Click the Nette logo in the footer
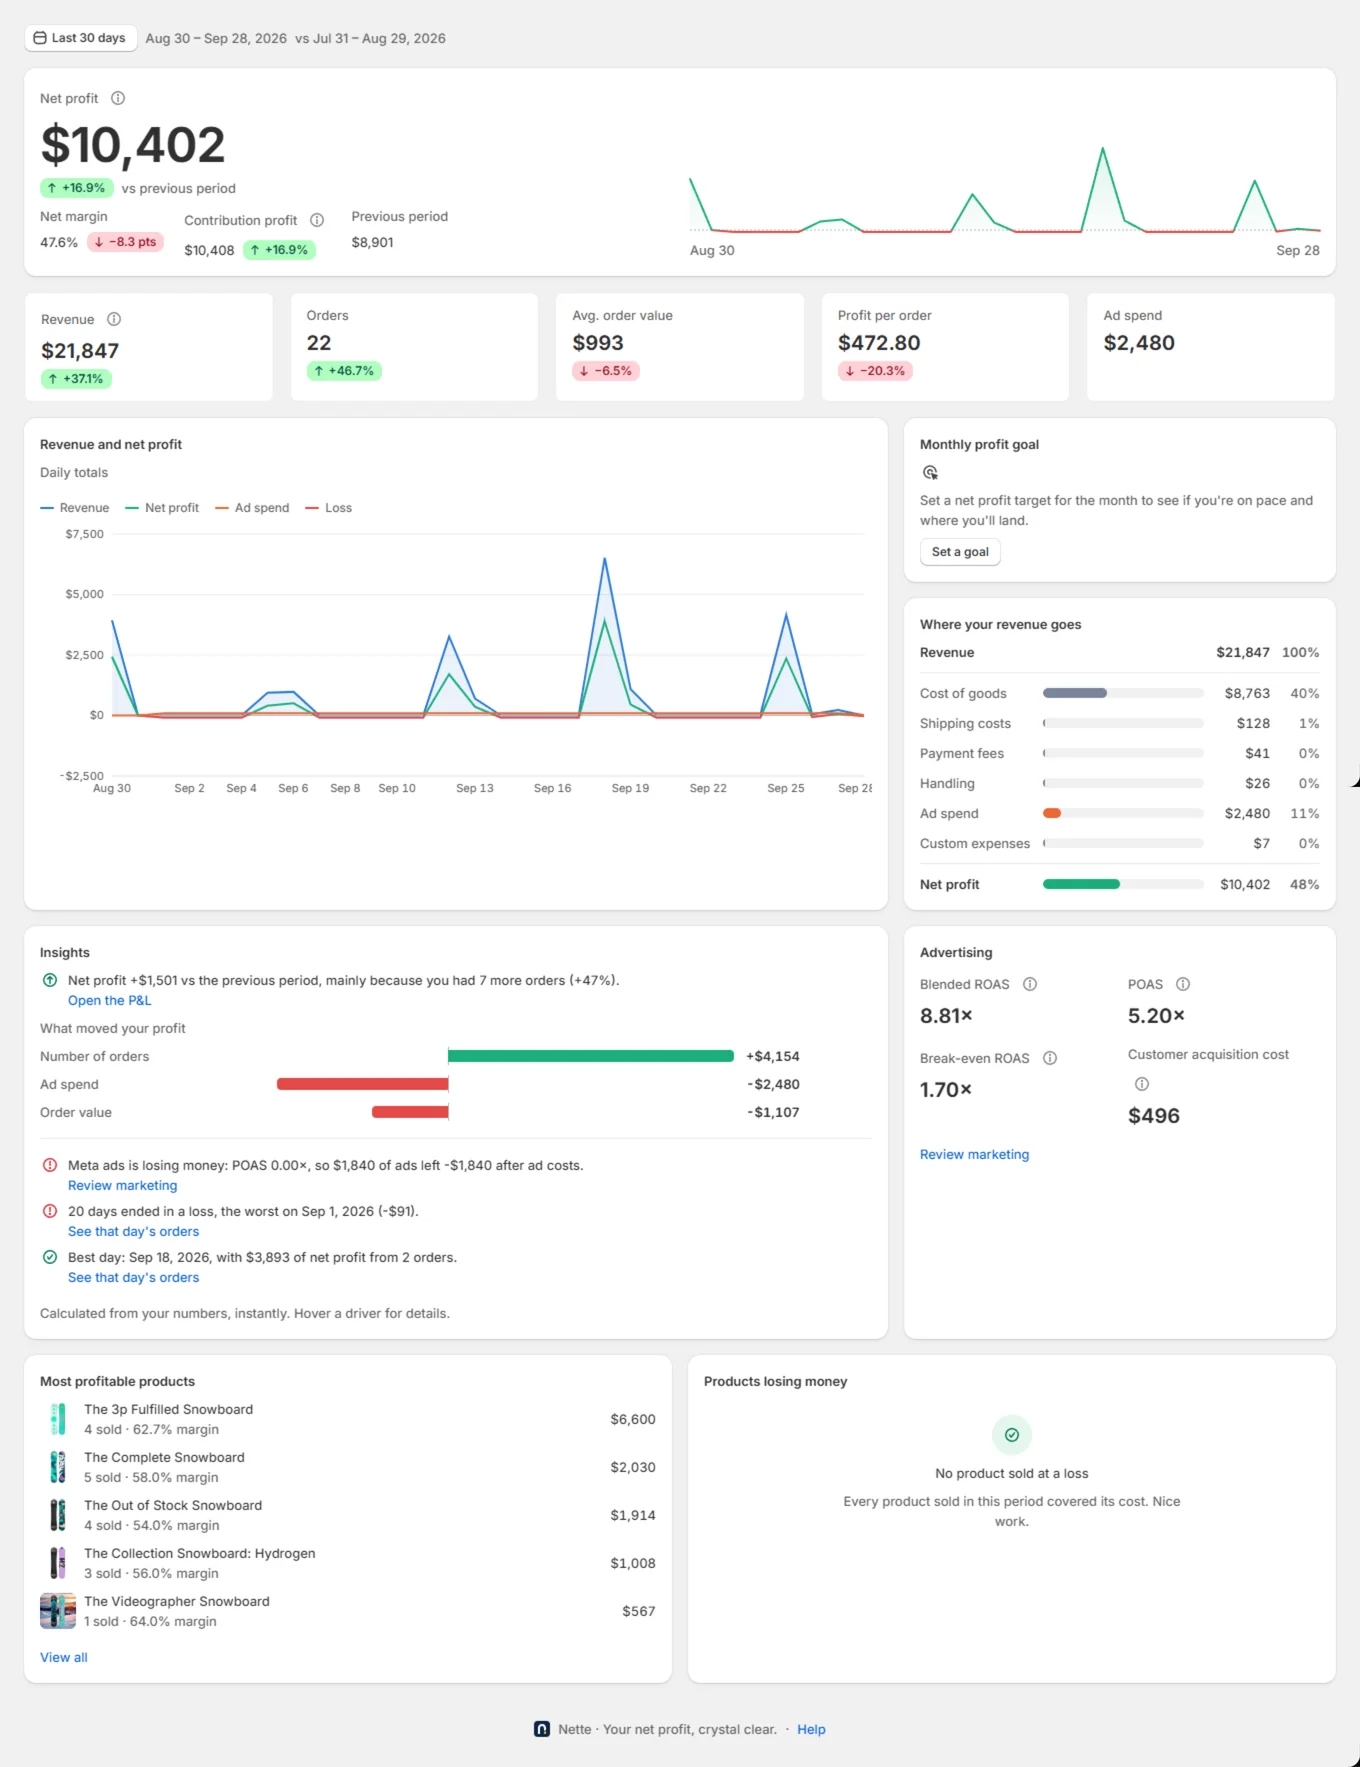 (x=542, y=1729)
